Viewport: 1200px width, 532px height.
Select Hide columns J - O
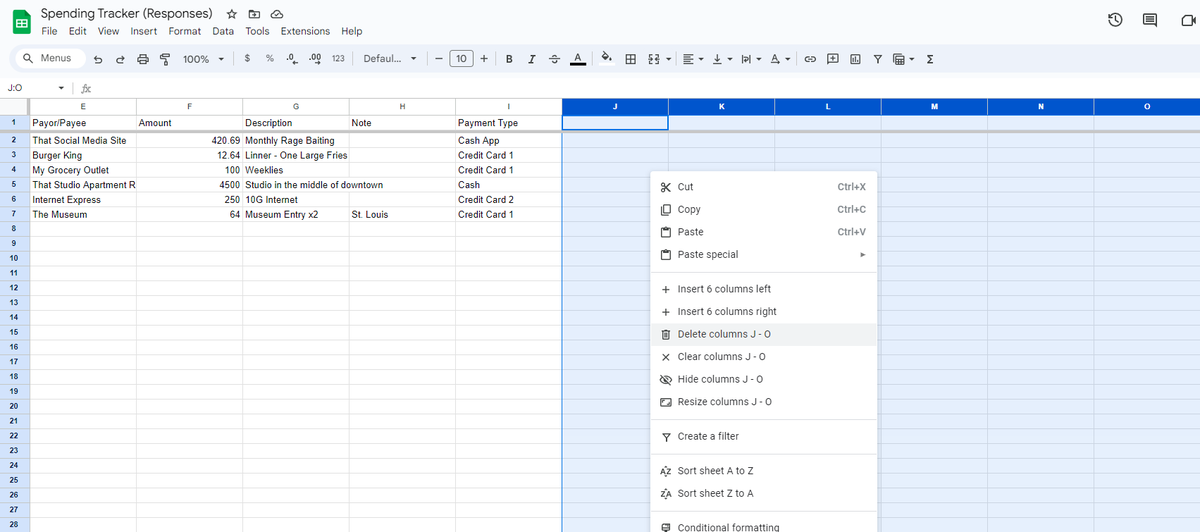pyautogui.click(x=763, y=379)
